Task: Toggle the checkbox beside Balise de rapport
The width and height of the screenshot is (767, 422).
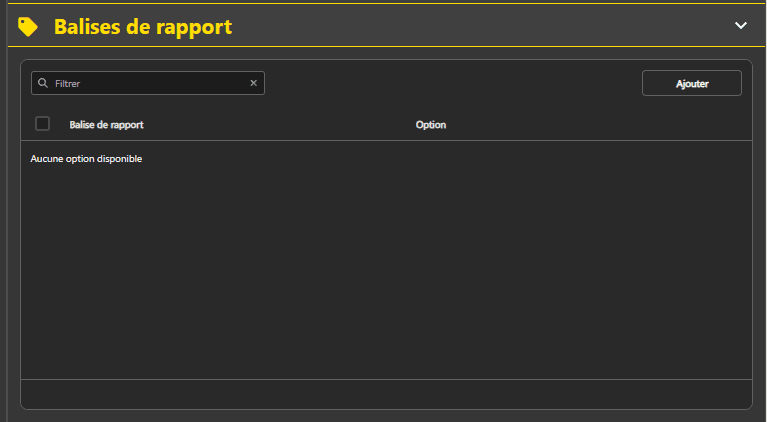Action: click(43, 124)
